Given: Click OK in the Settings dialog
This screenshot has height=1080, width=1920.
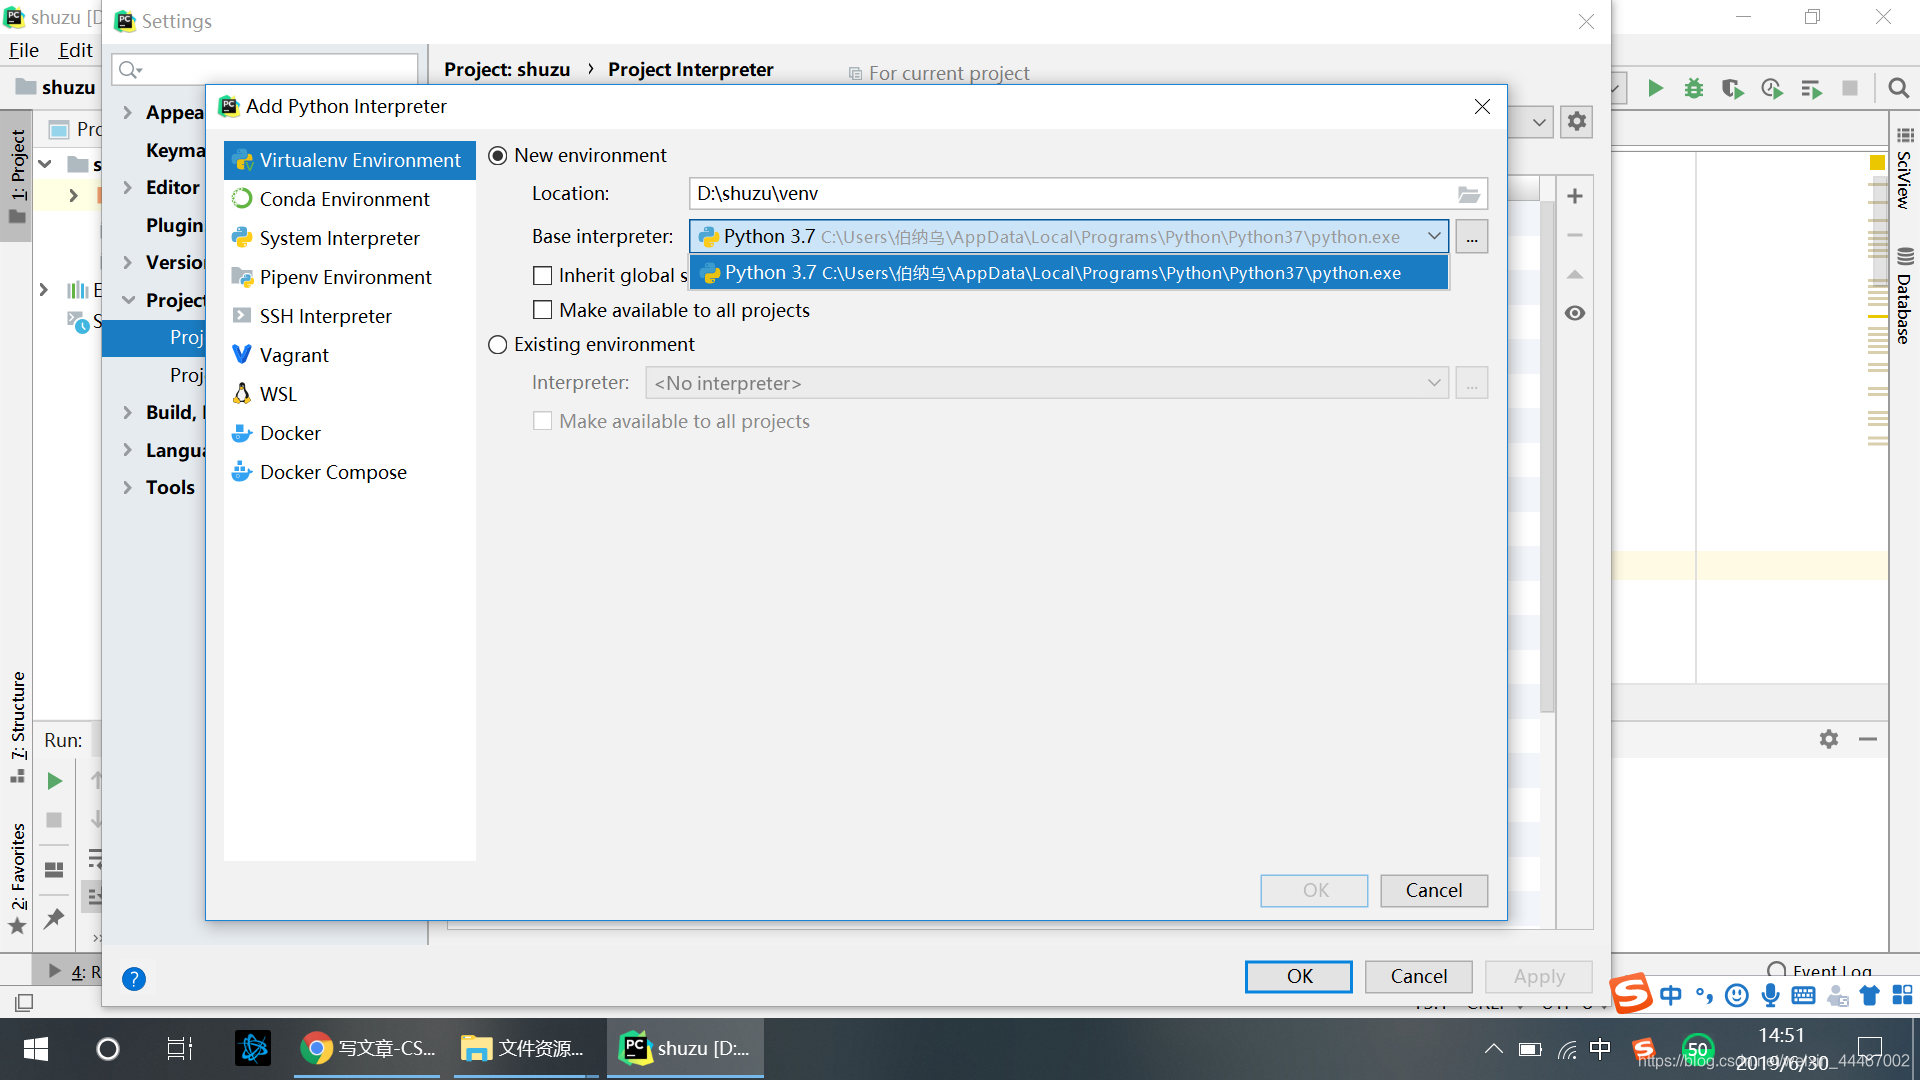Looking at the screenshot, I should 1298,976.
